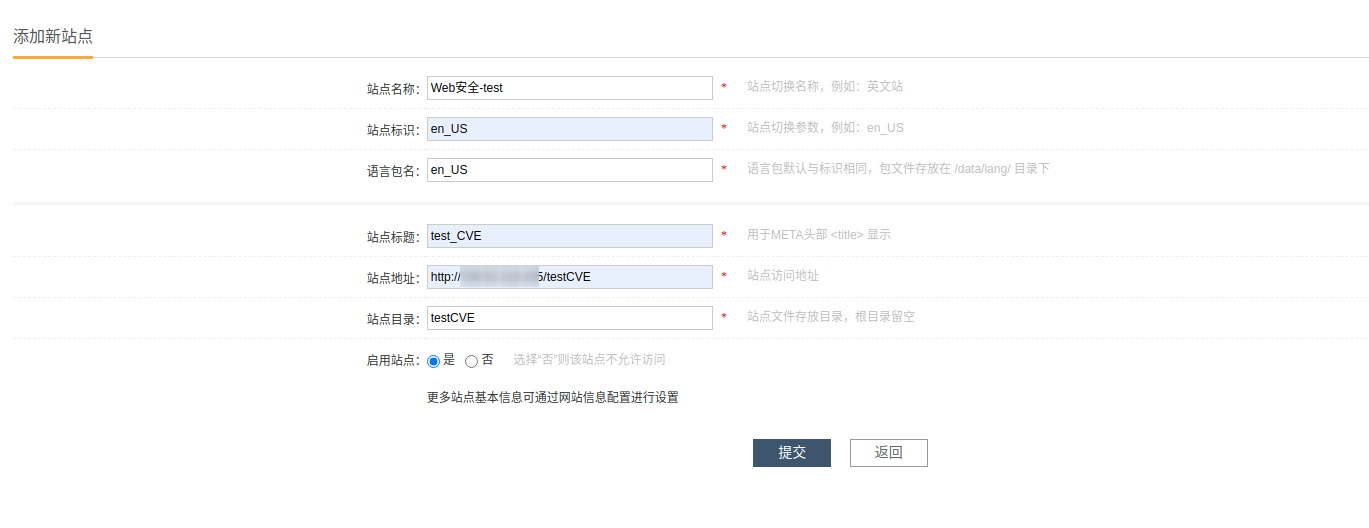This screenshot has height=528, width=1369.
Task: Click the 站点名称 input field
Action: click(x=569, y=88)
